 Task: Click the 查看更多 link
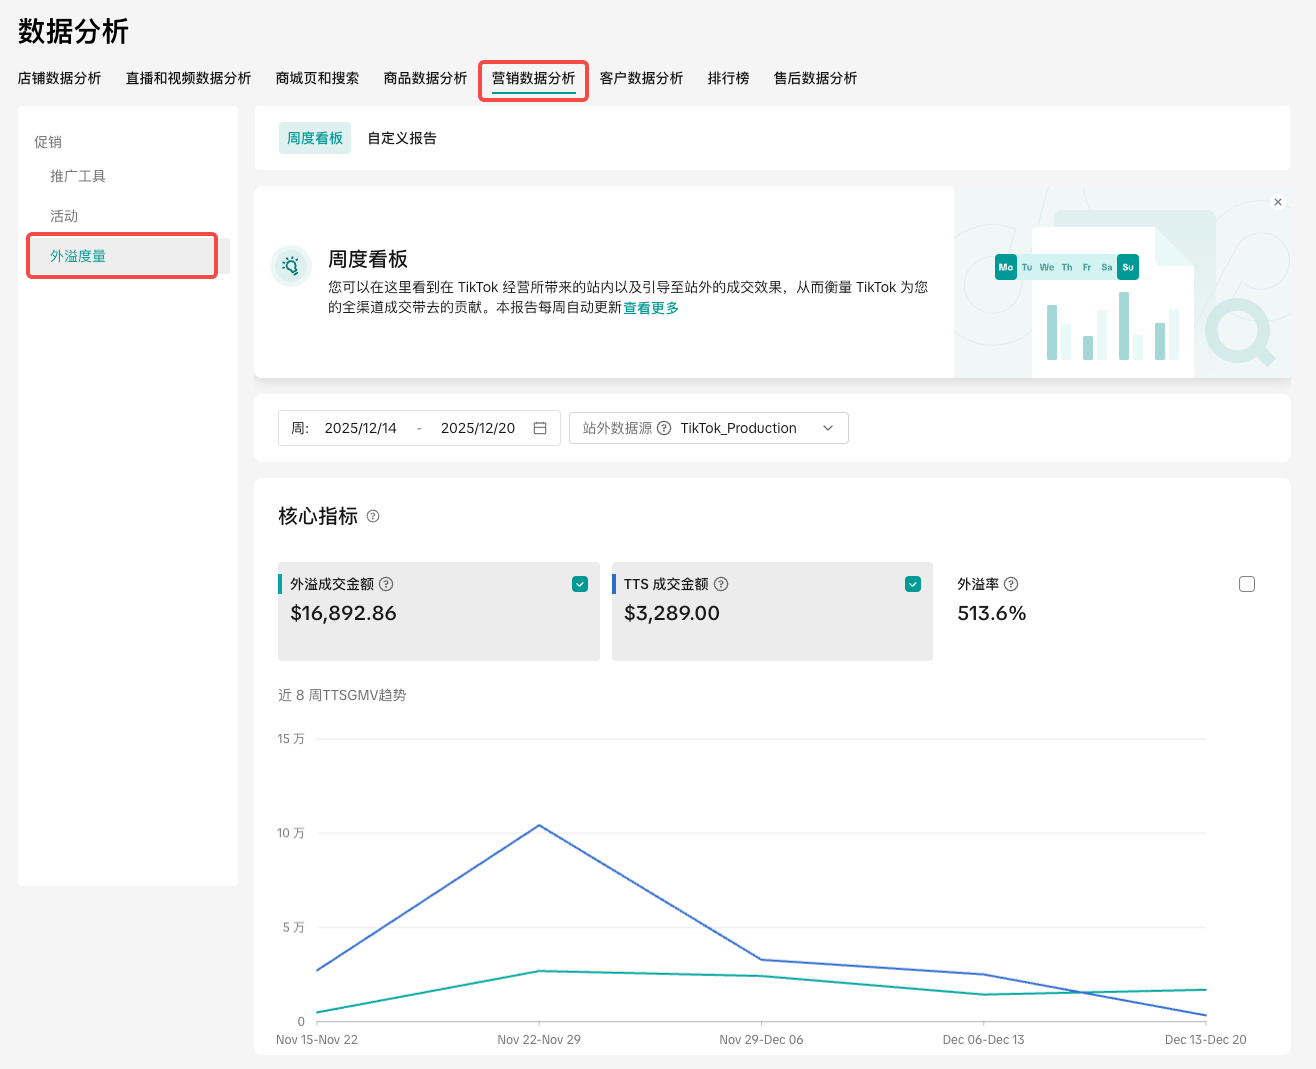(x=651, y=308)
